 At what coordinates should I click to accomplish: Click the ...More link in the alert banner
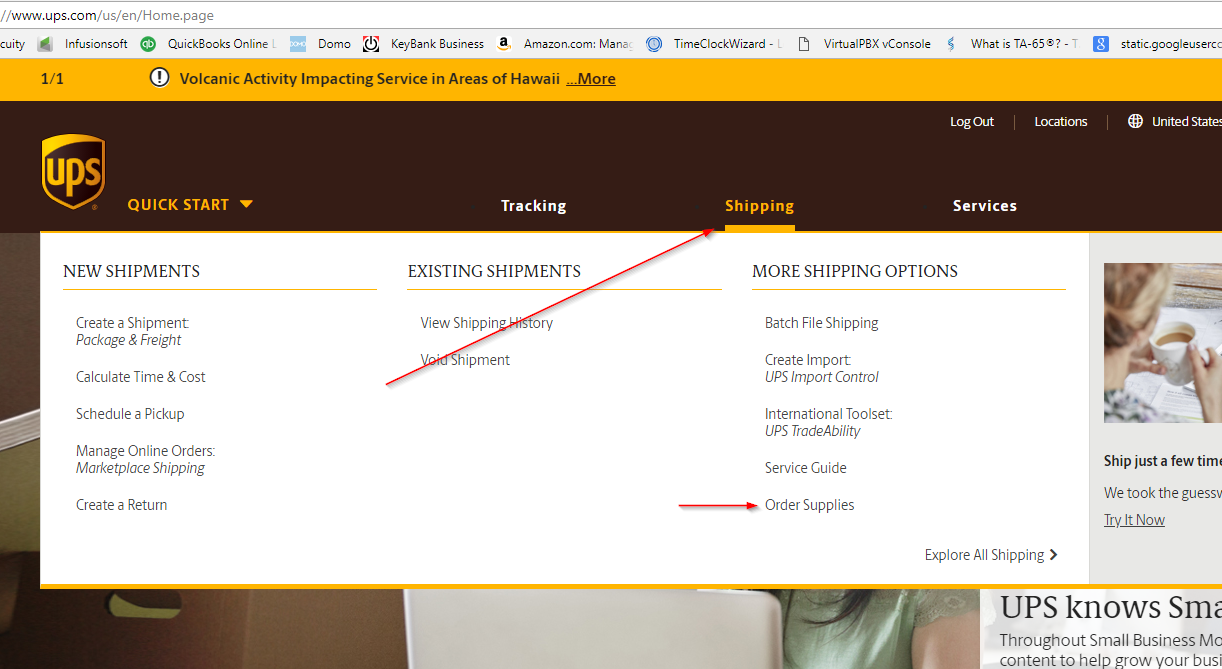pos(591,78)
